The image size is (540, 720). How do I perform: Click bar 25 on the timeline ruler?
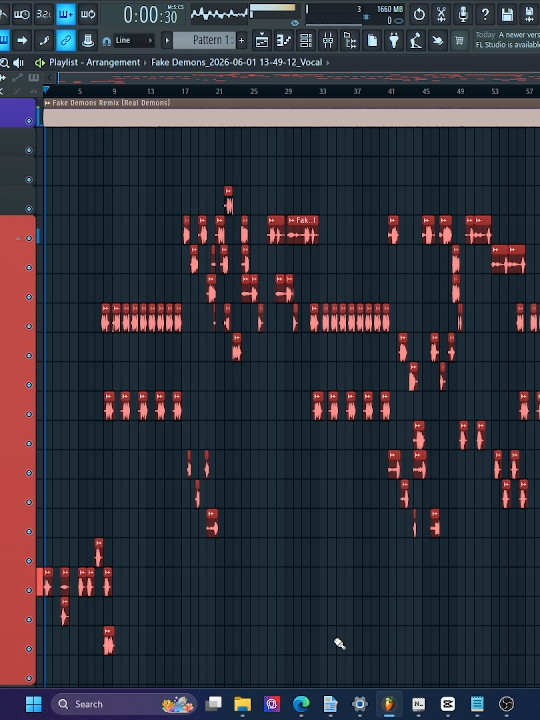pyautogui.click(x=254, y=91)
